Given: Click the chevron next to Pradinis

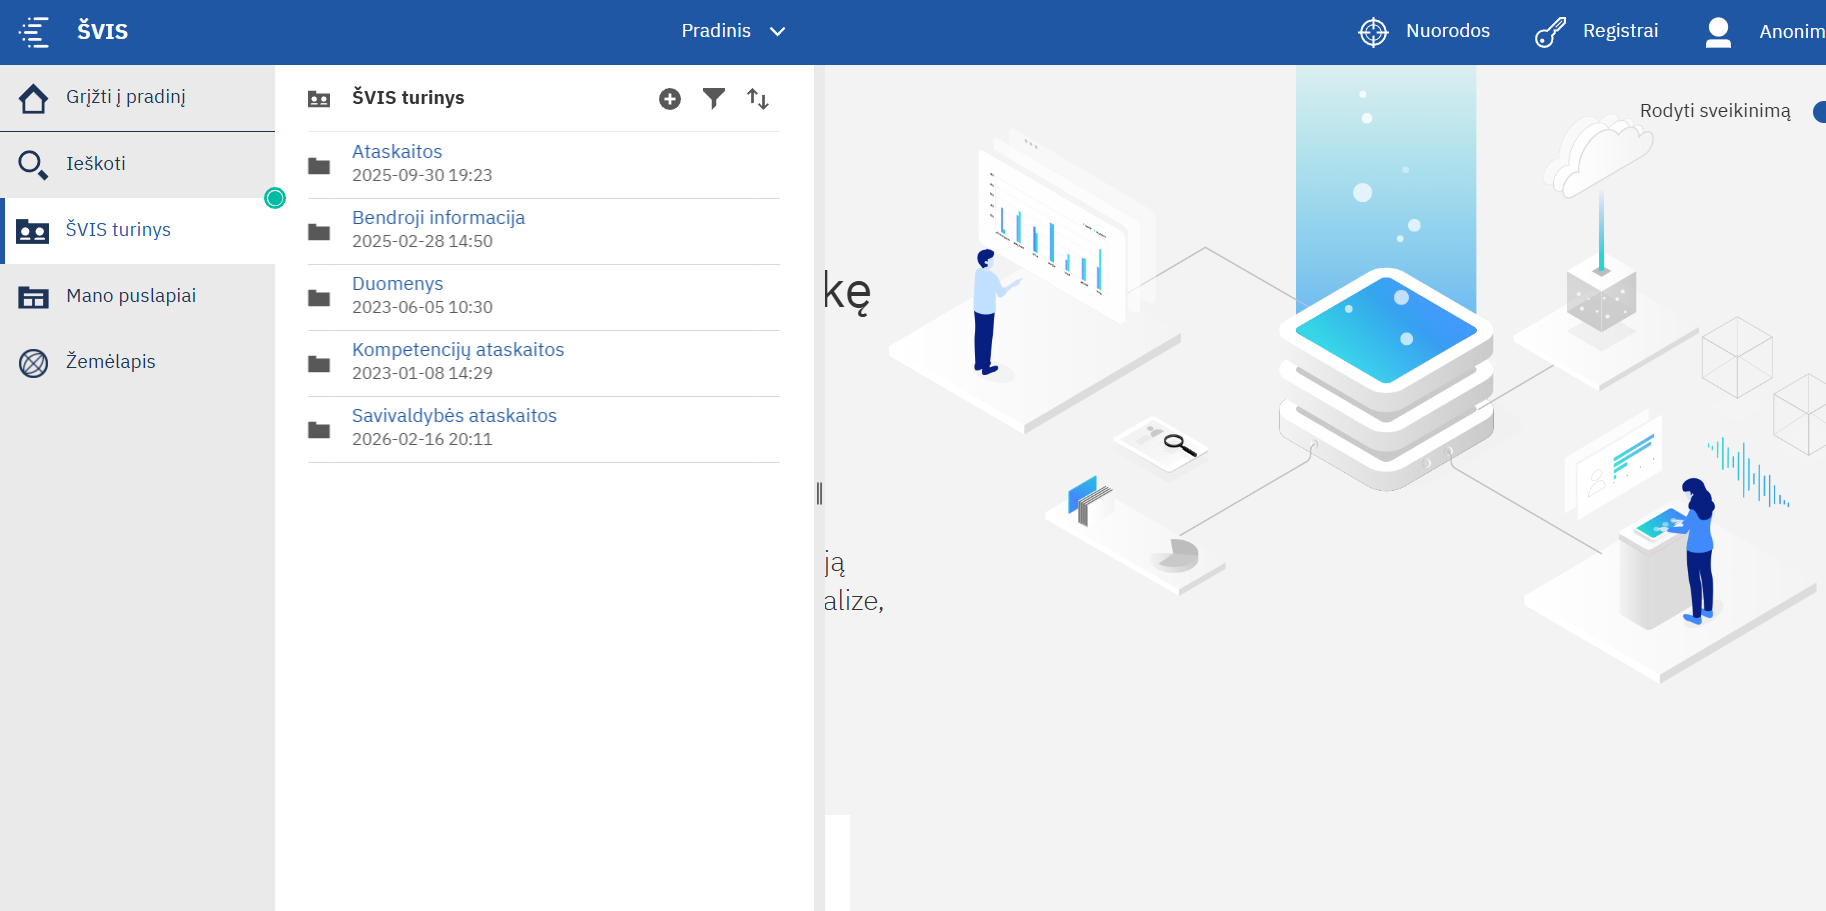Looking at the screenshot, I should (x=777, y=32).
